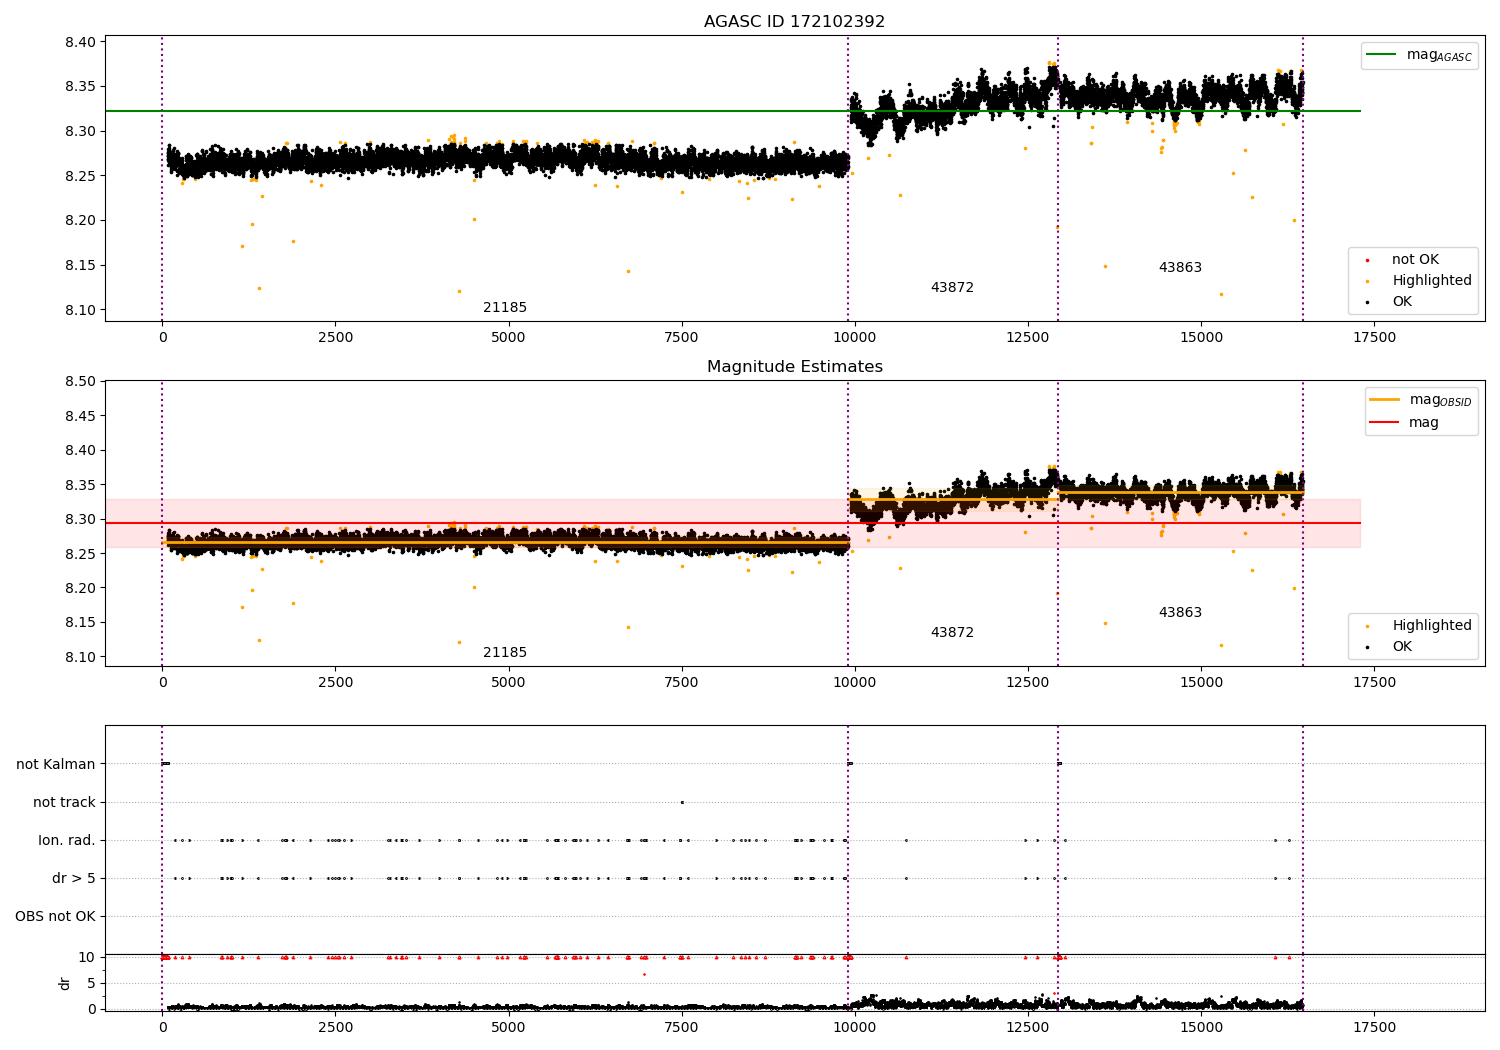
Task: Click the 17500 tick under Magnitude Estimates plot
Action: point(1374,683)
